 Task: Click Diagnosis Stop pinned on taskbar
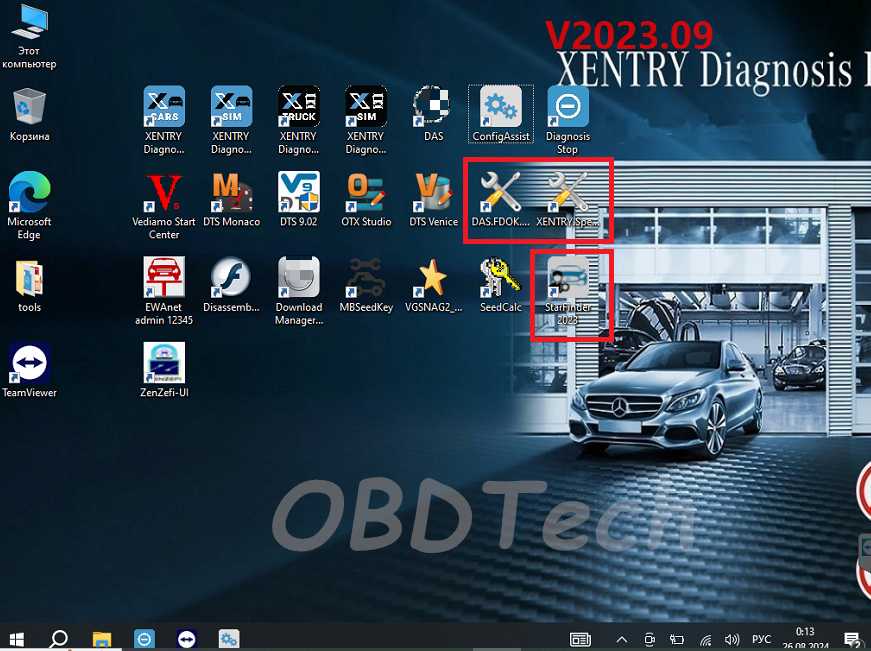point(144,639)
